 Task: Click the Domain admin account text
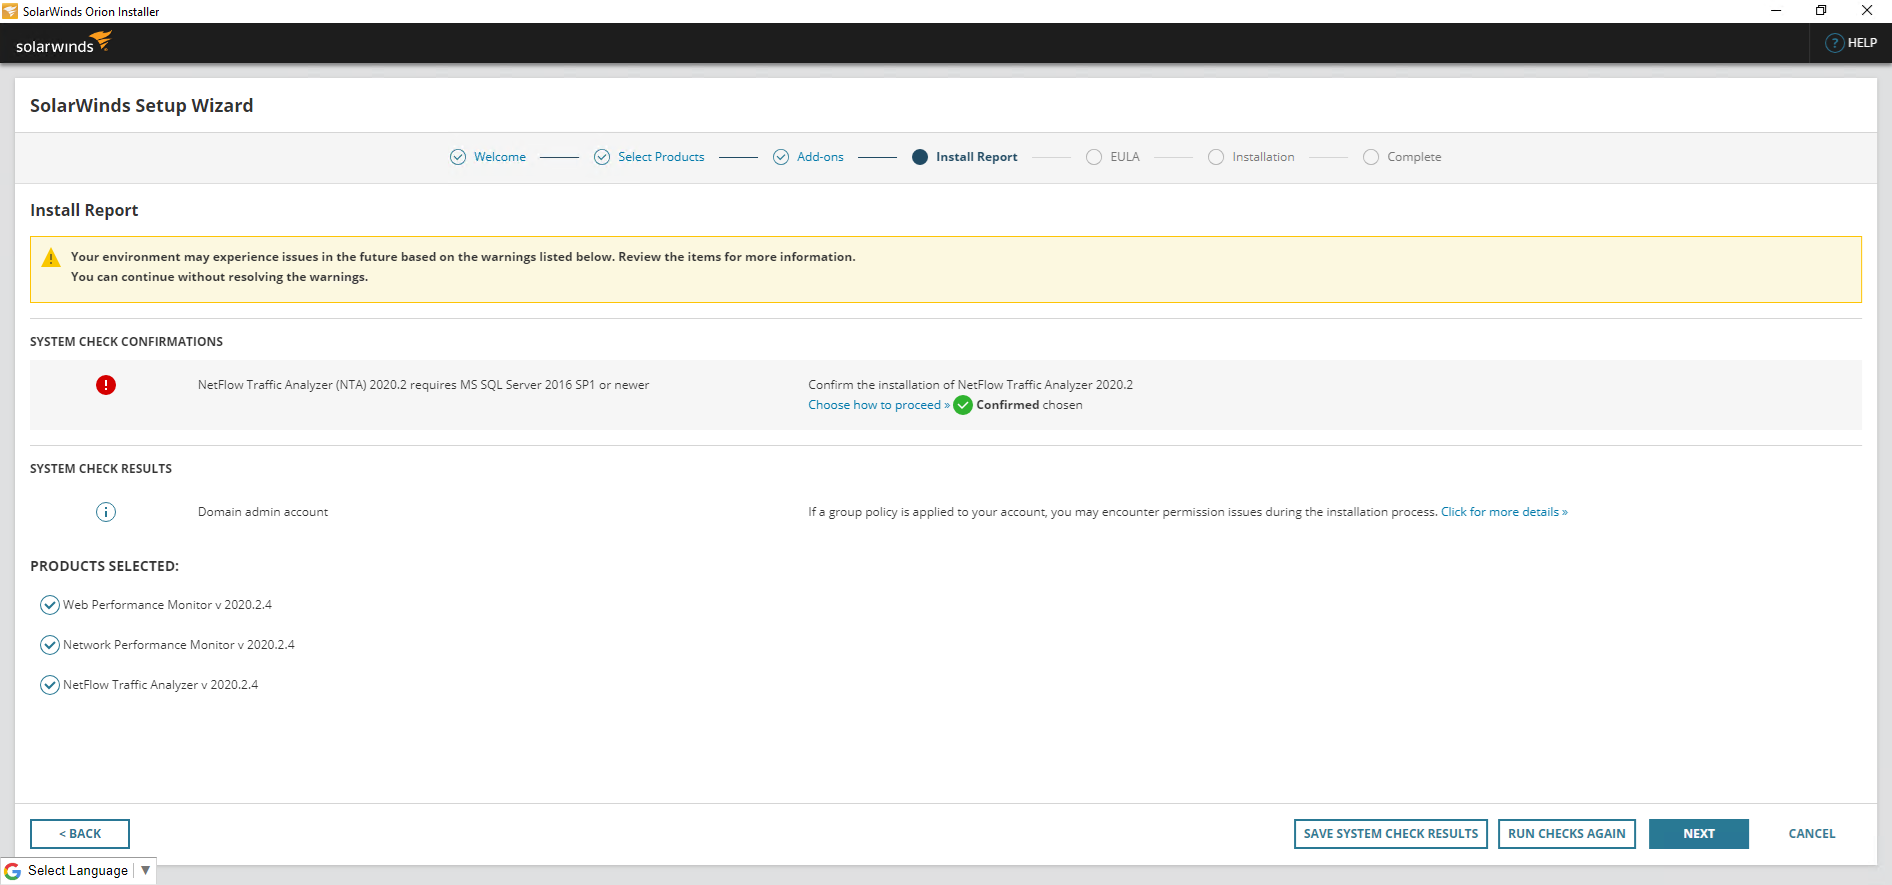(263, 512)
